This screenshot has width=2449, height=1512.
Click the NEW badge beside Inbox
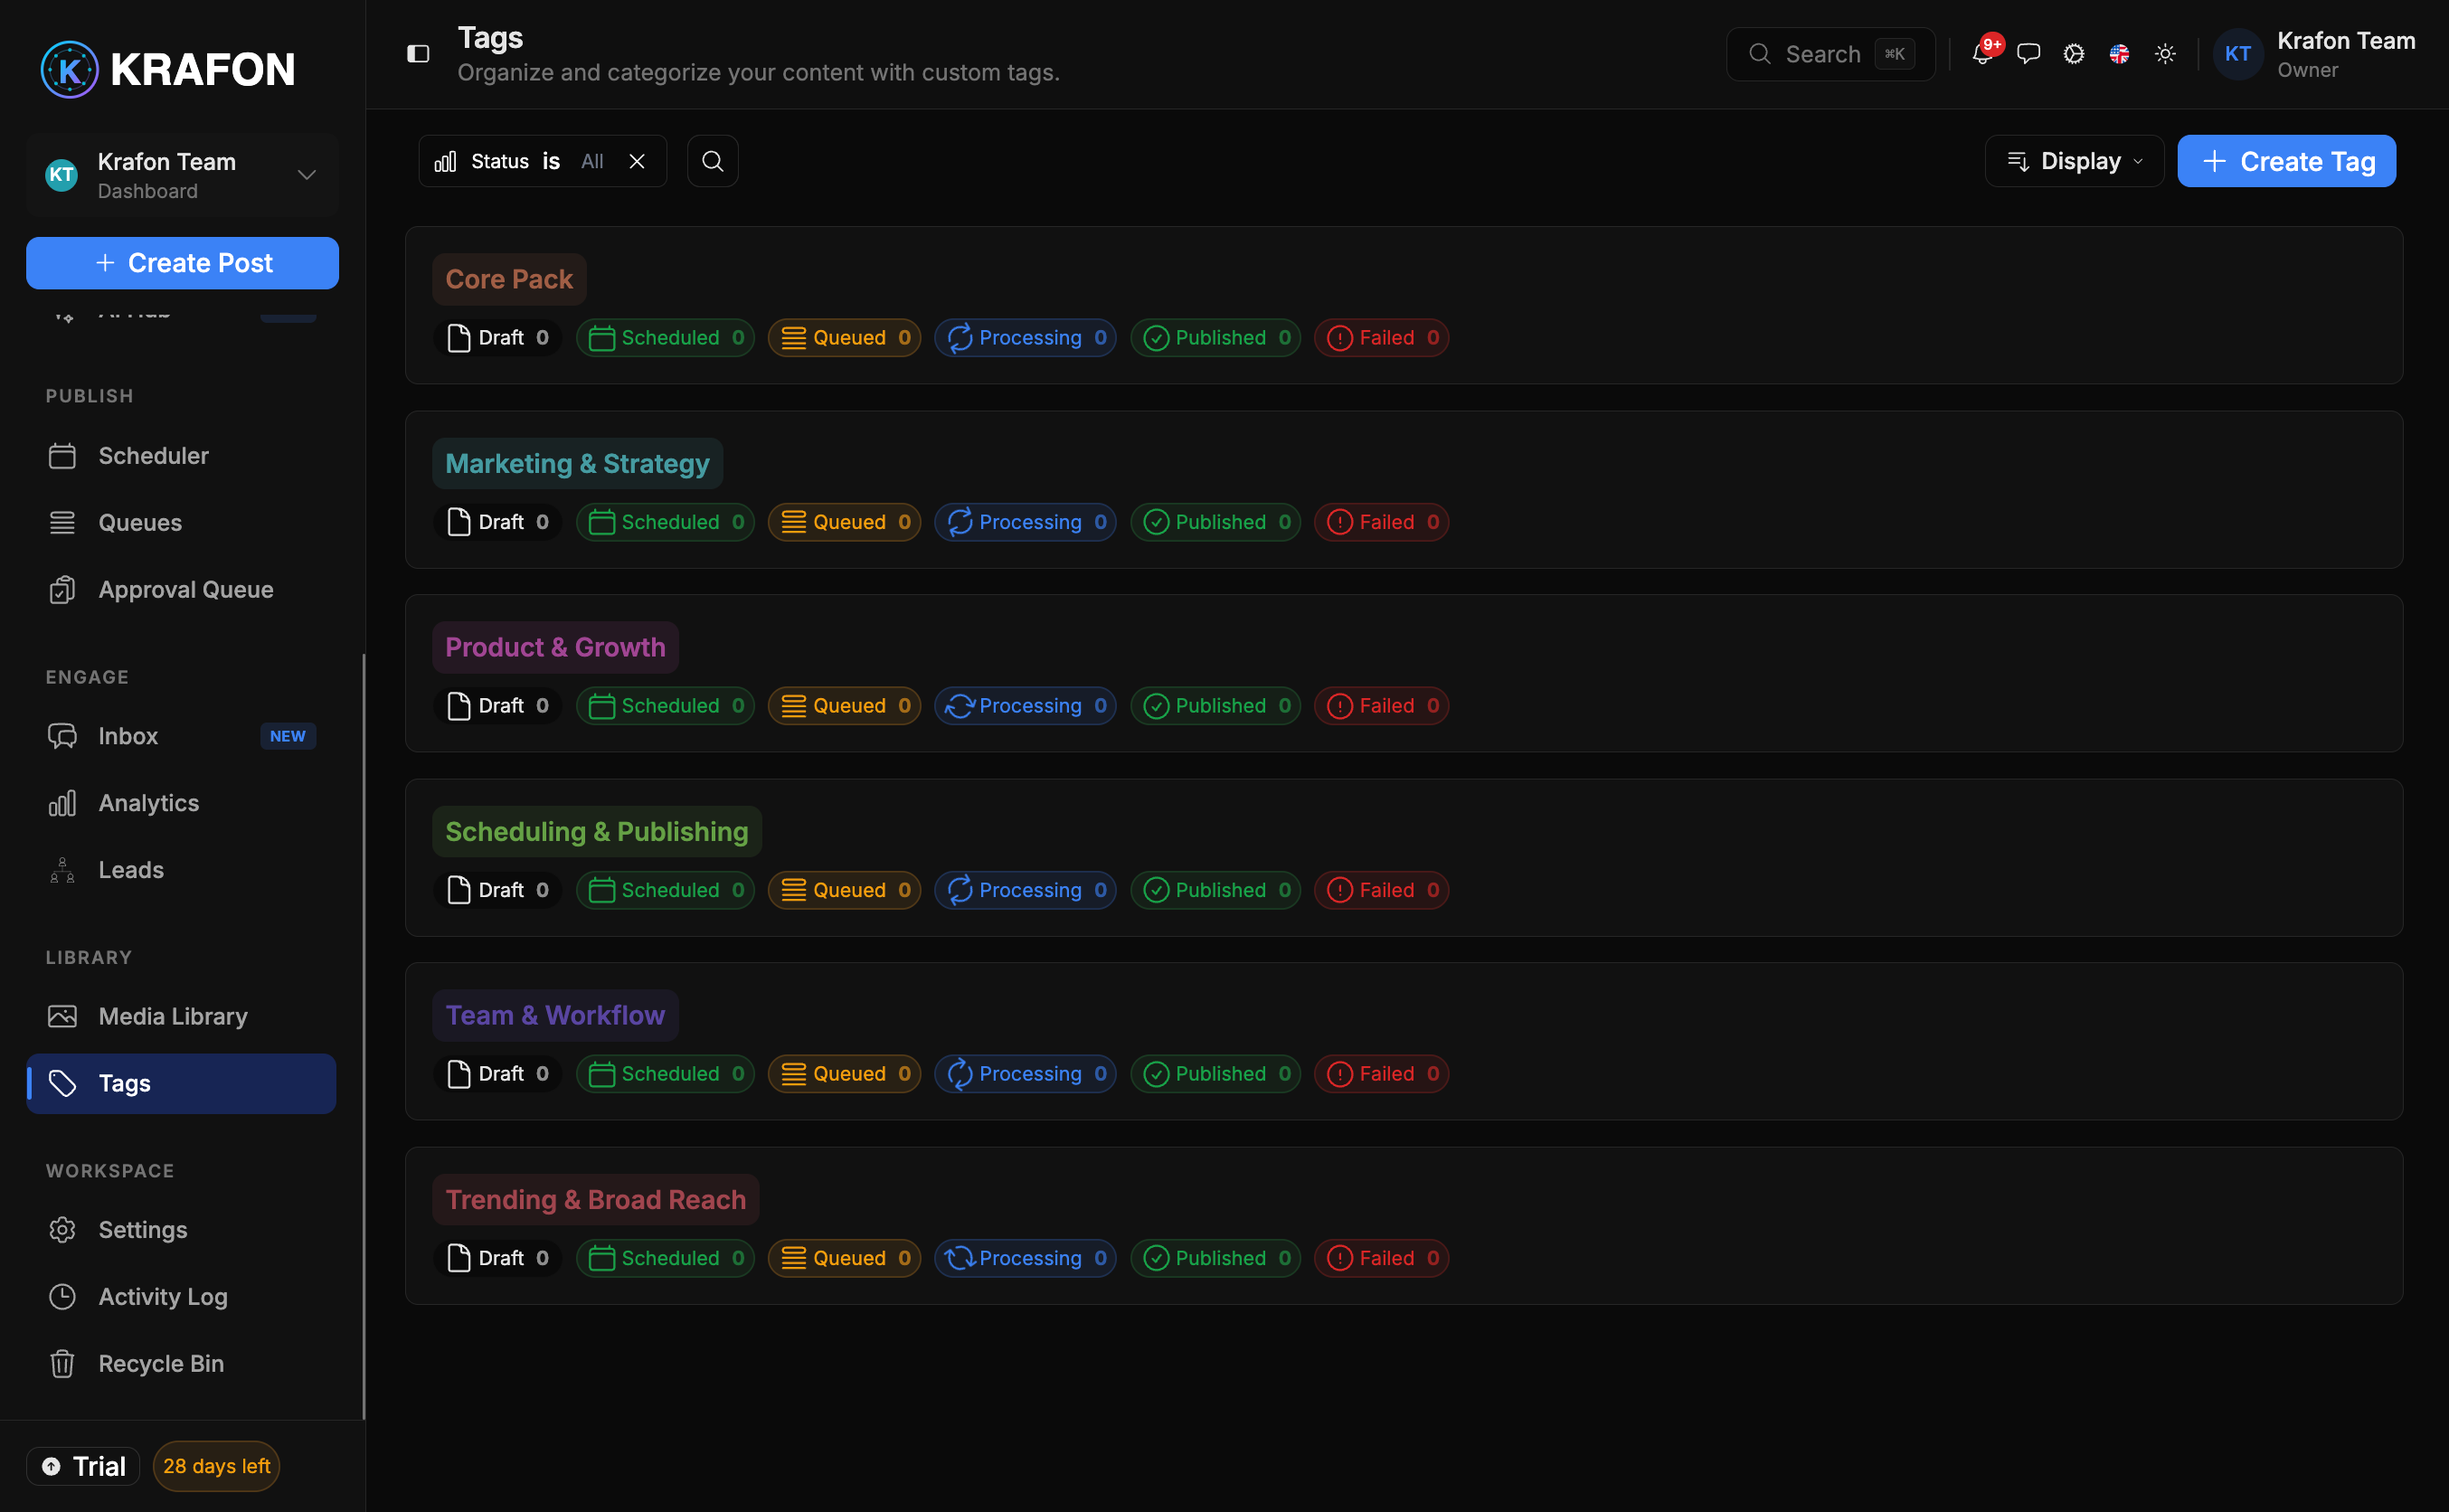[288, 736]
